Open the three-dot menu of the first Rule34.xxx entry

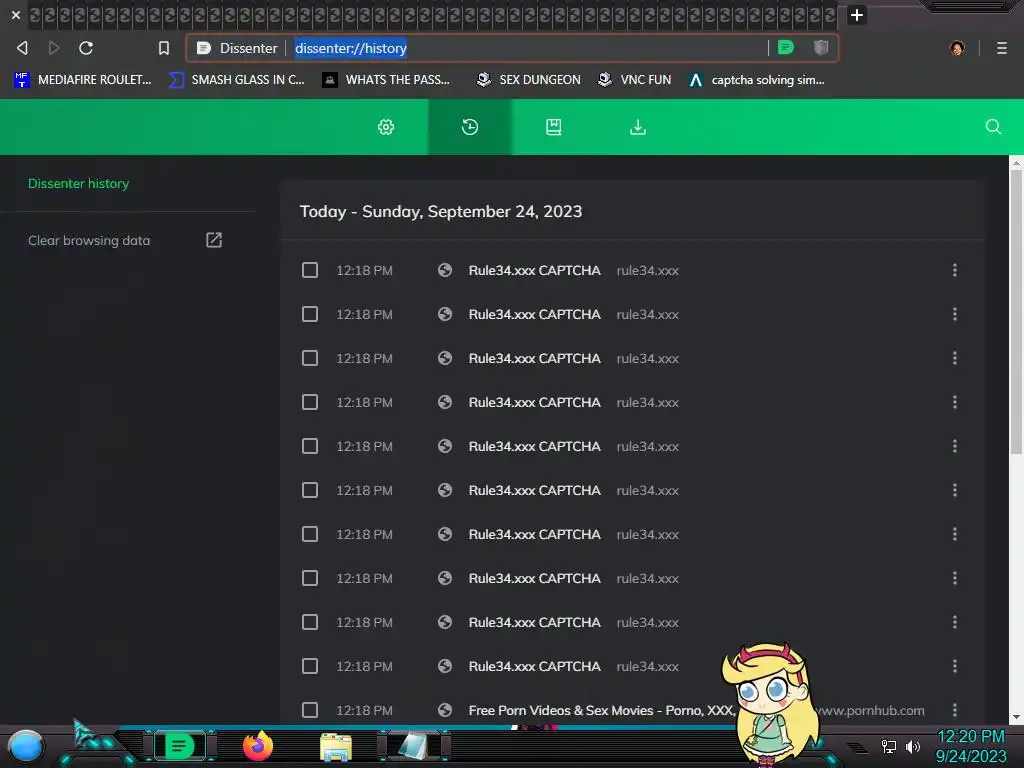(955, 270)
